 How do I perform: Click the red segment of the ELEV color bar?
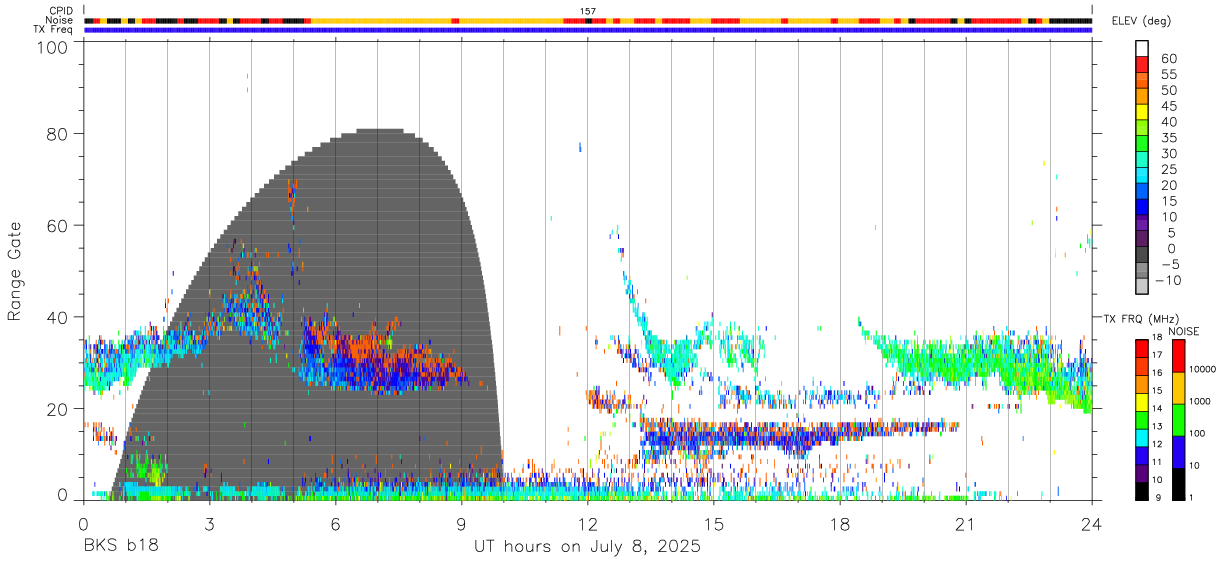pyautogui.click(x=1142, y=65)
